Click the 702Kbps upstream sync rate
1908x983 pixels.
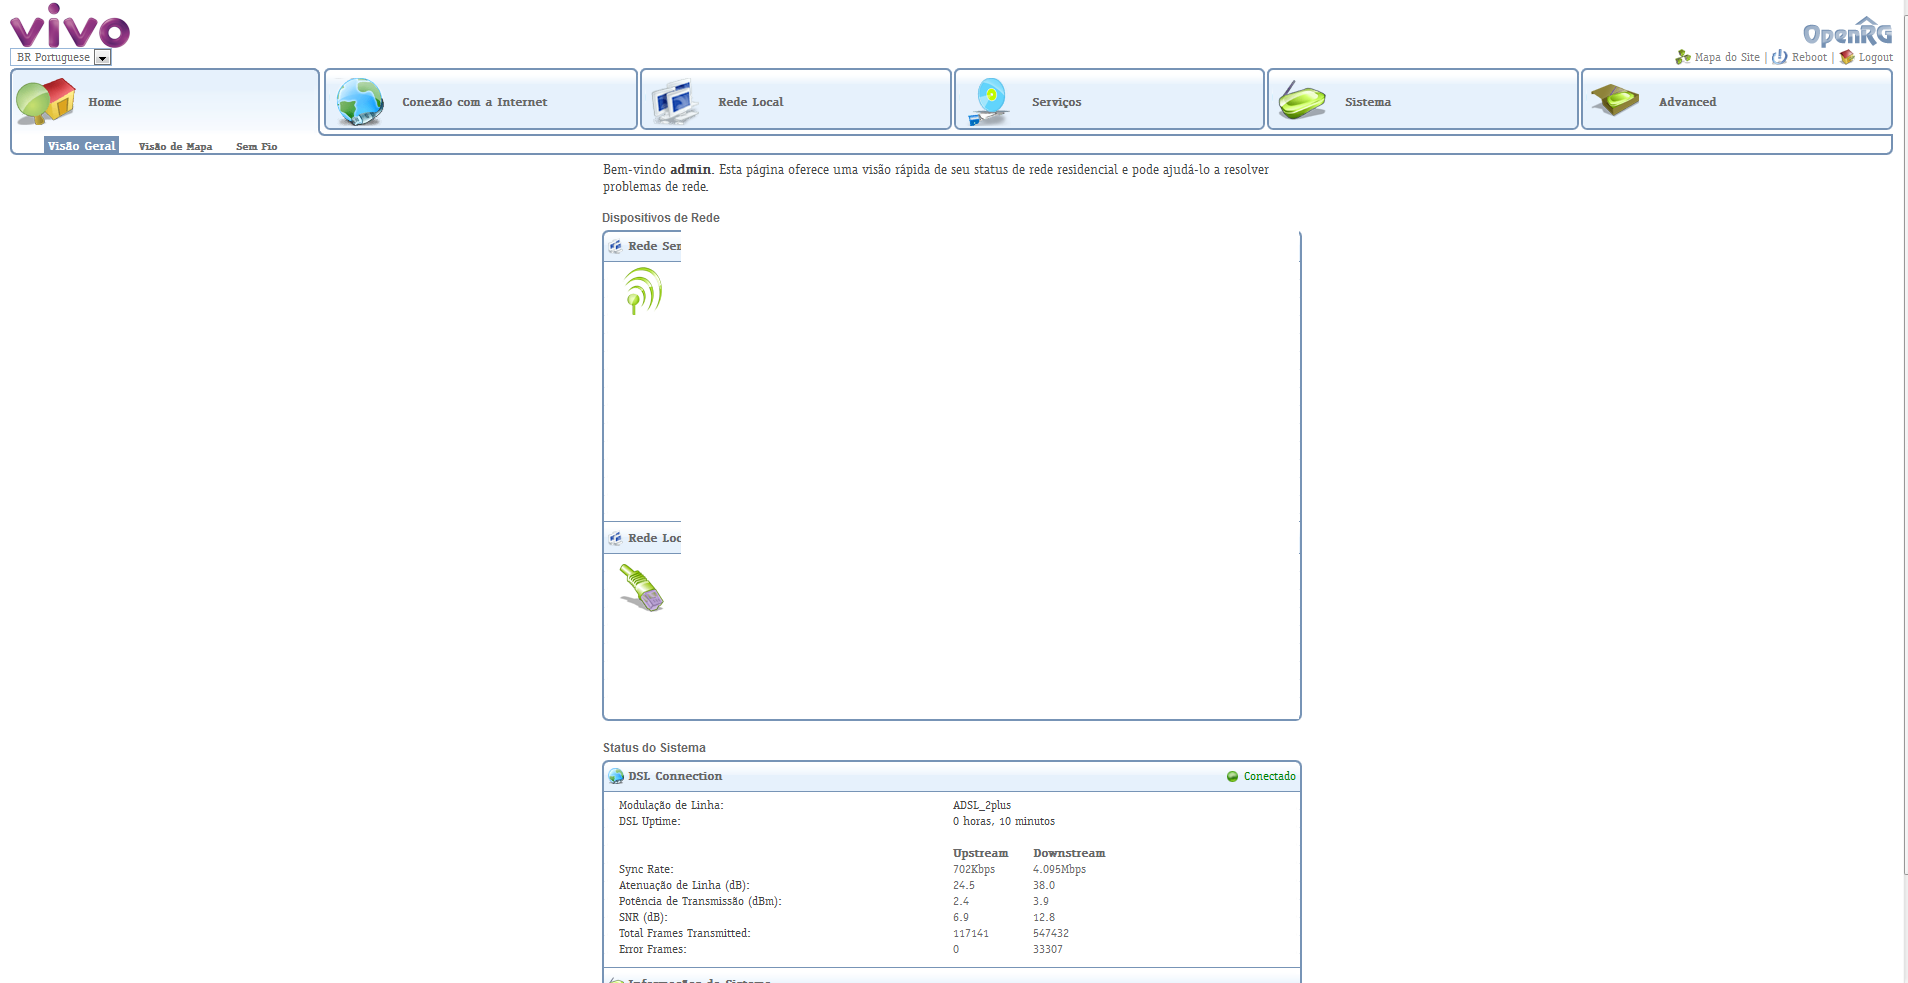[974, 870]
